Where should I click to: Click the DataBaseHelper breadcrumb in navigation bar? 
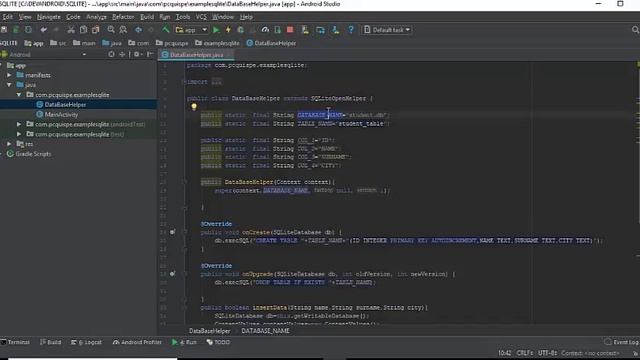tap(271, 43)
